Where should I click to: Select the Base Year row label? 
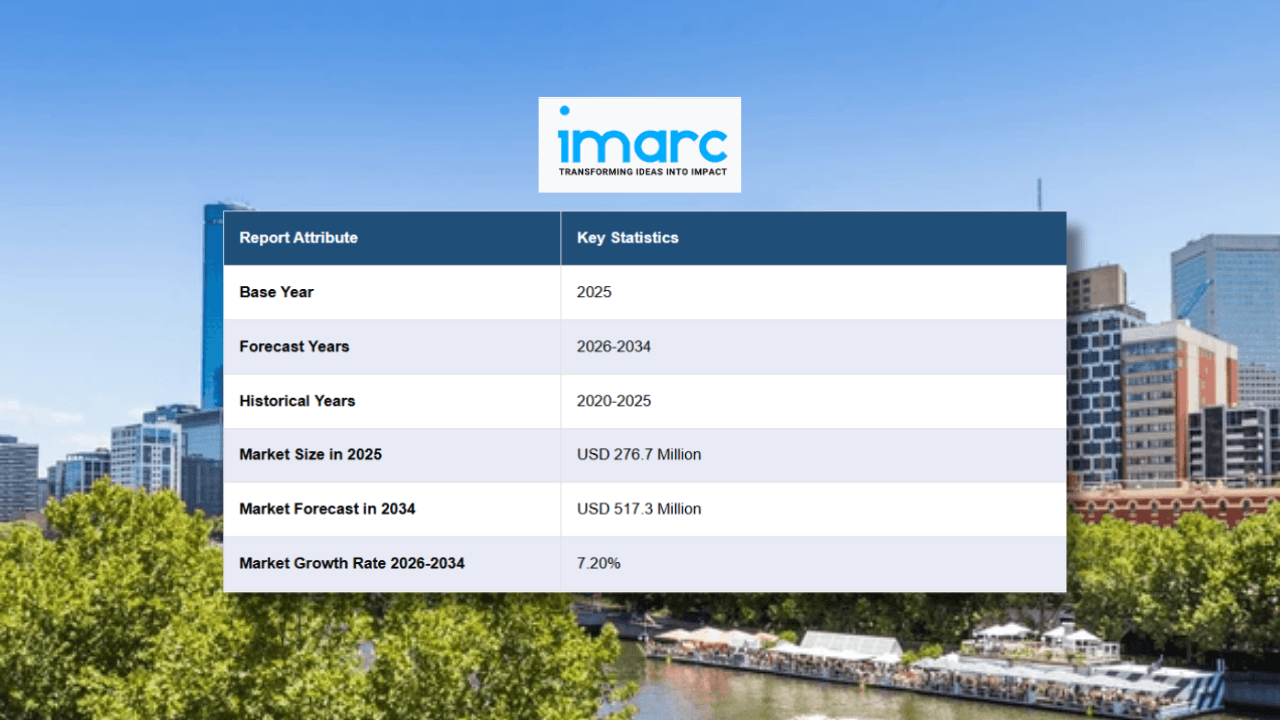[x=276, y=291]
